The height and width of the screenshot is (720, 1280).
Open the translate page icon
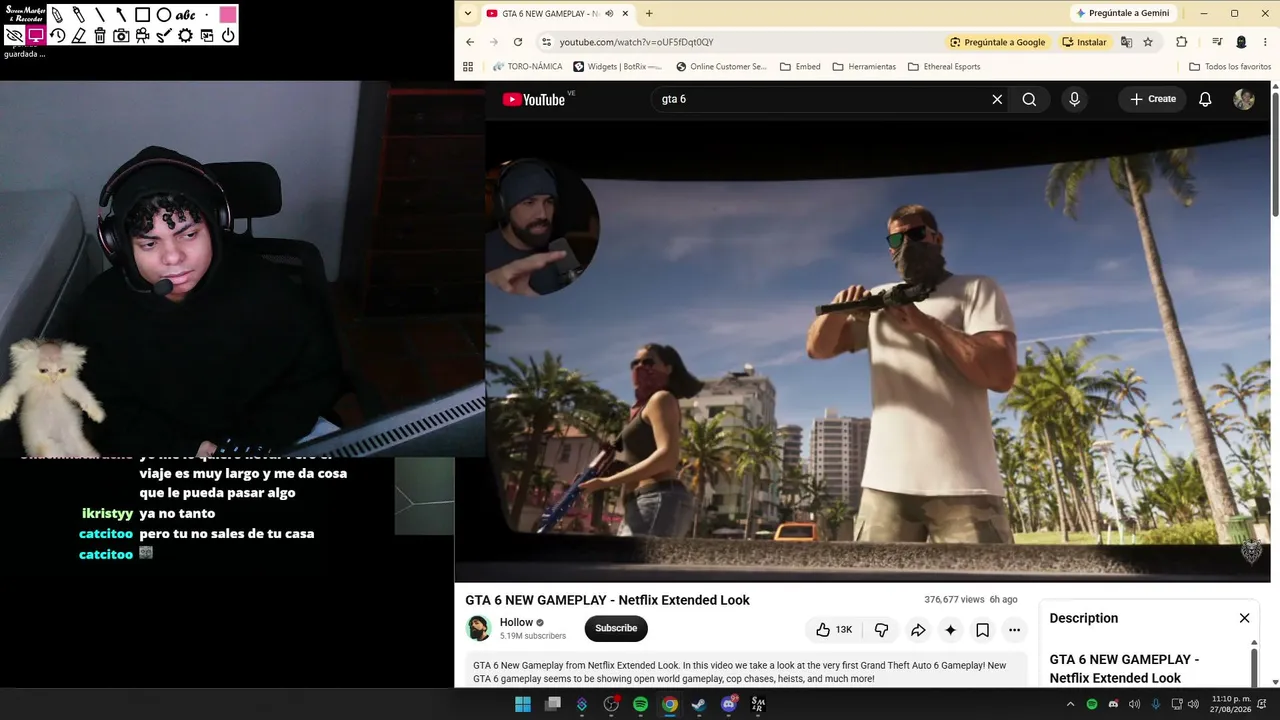(x=1127, y=42)
